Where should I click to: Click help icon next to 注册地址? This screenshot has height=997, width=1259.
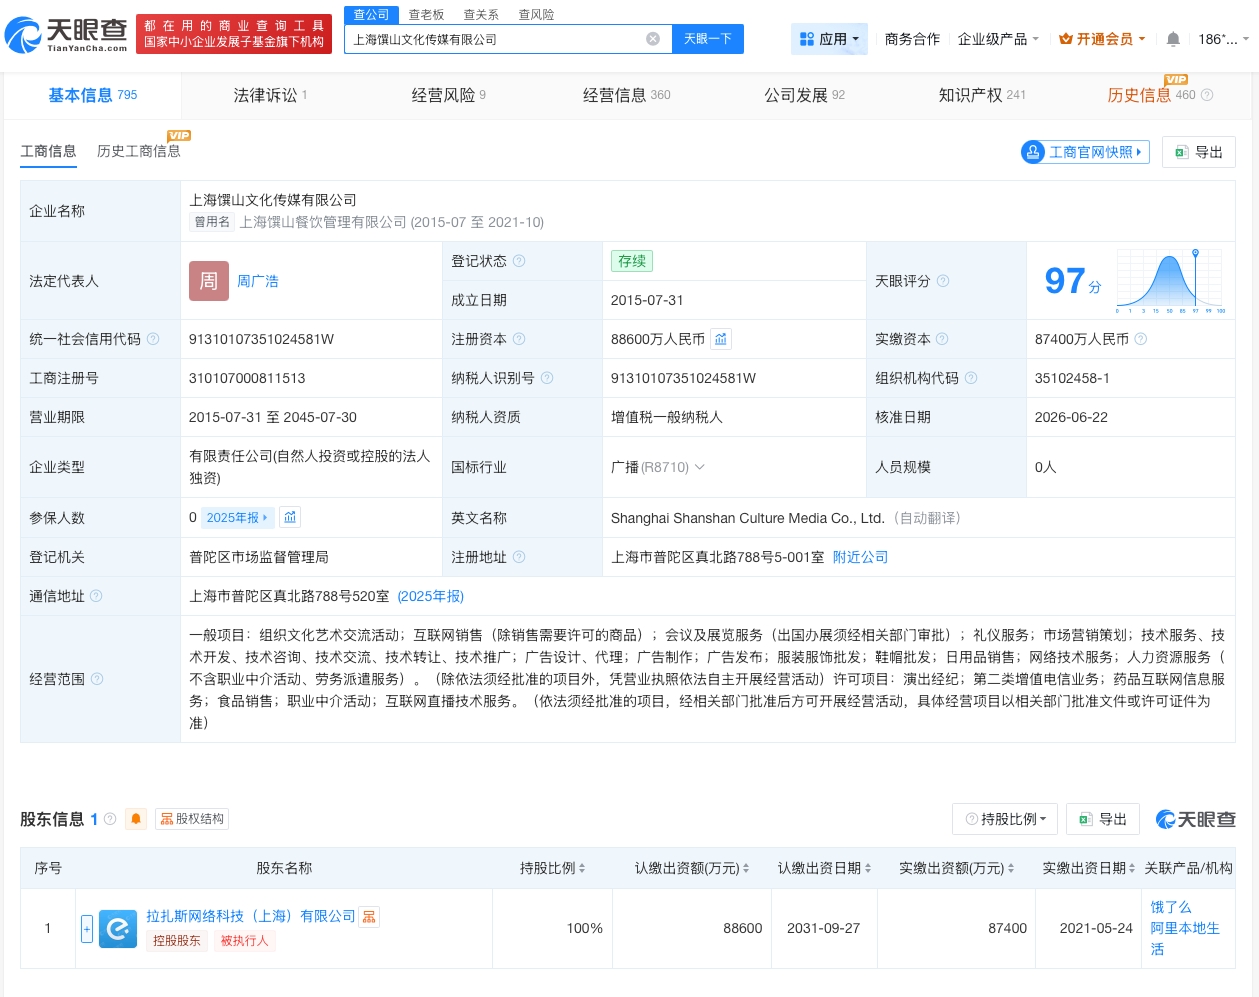click(519, 557)
